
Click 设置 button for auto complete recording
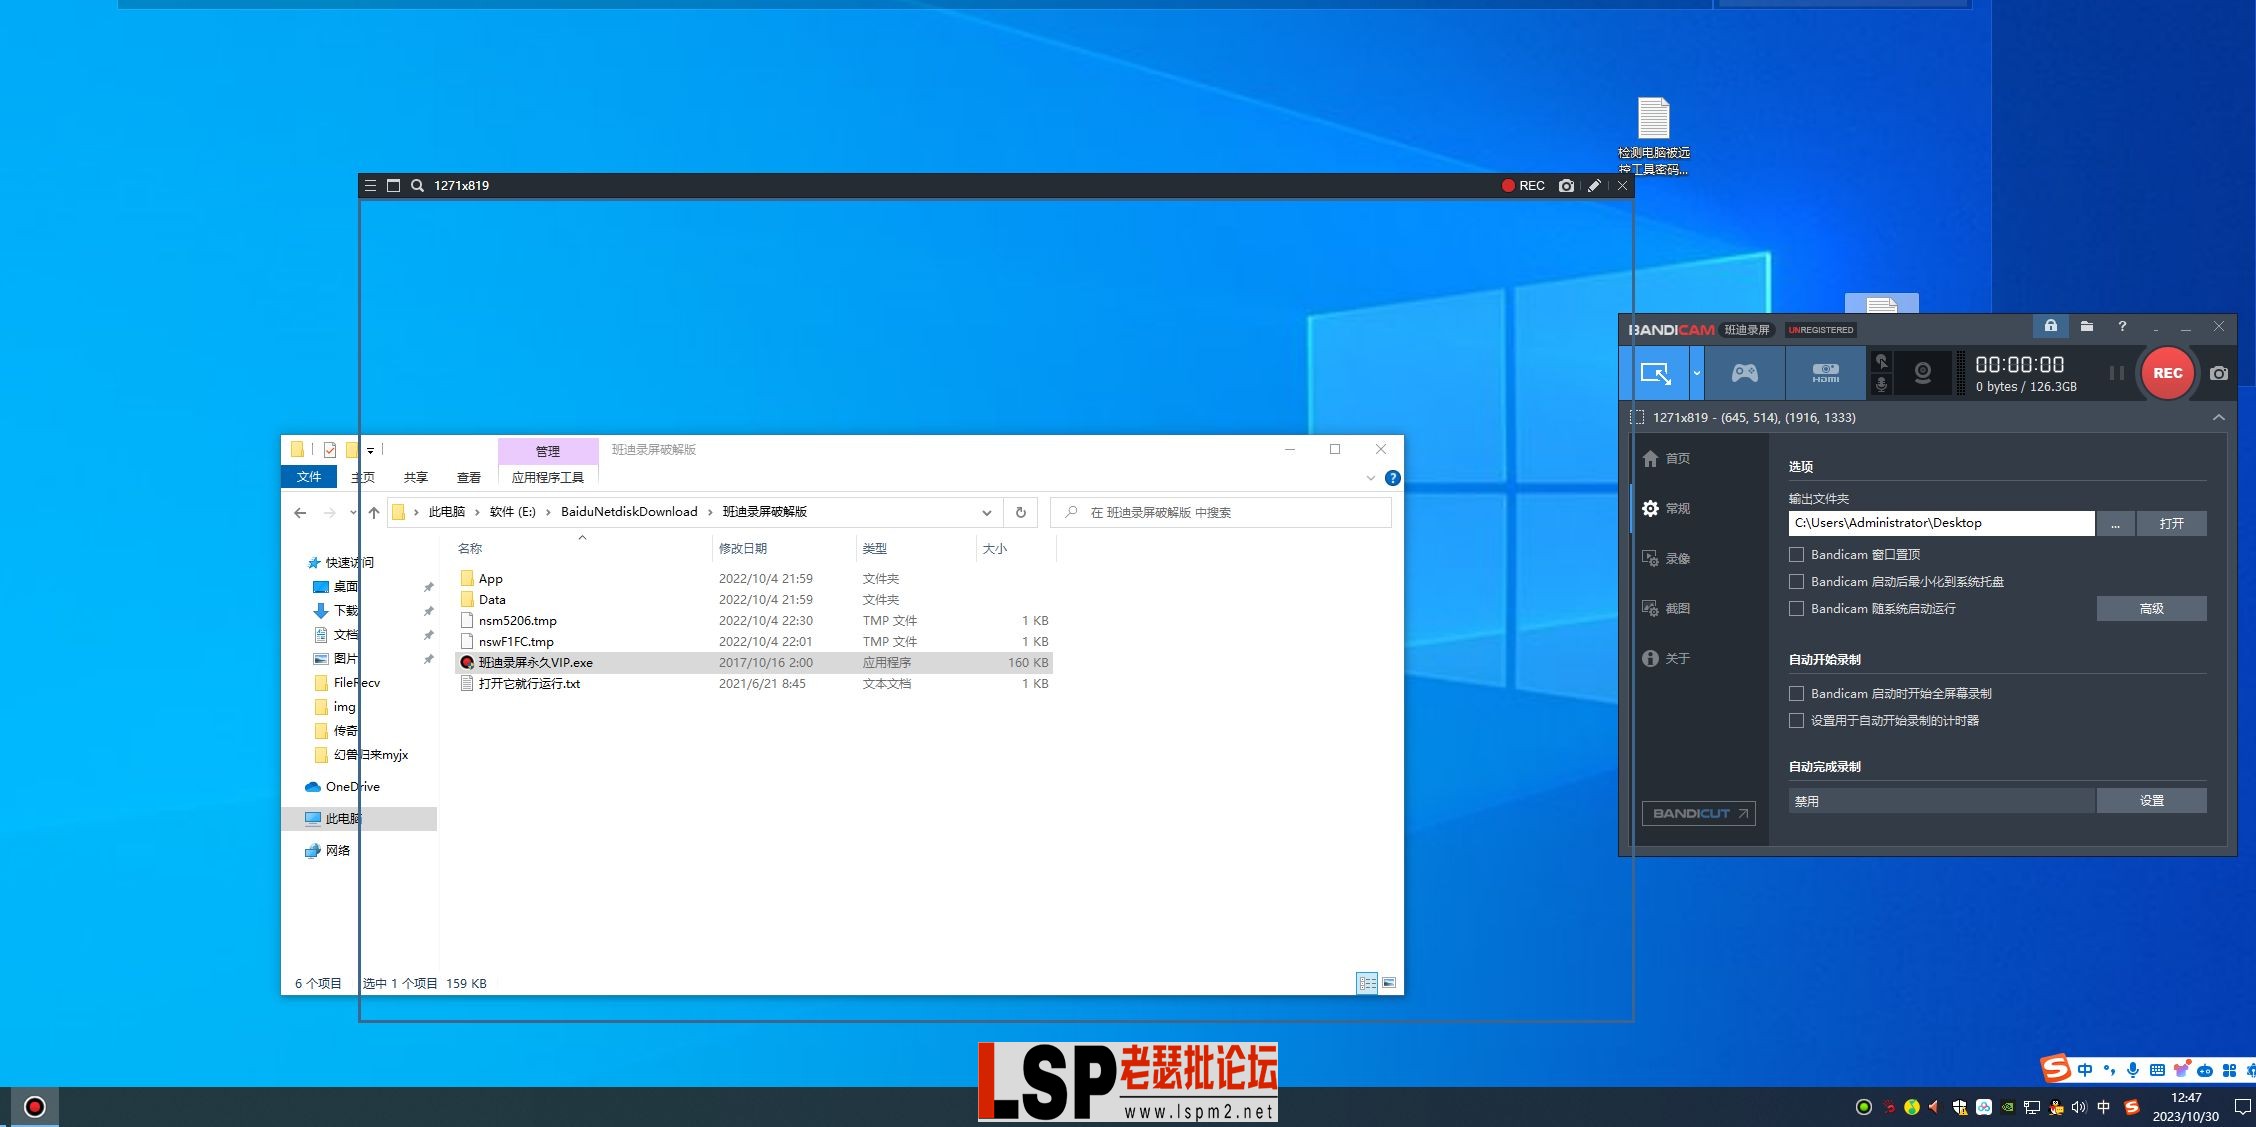[2151, 800]
